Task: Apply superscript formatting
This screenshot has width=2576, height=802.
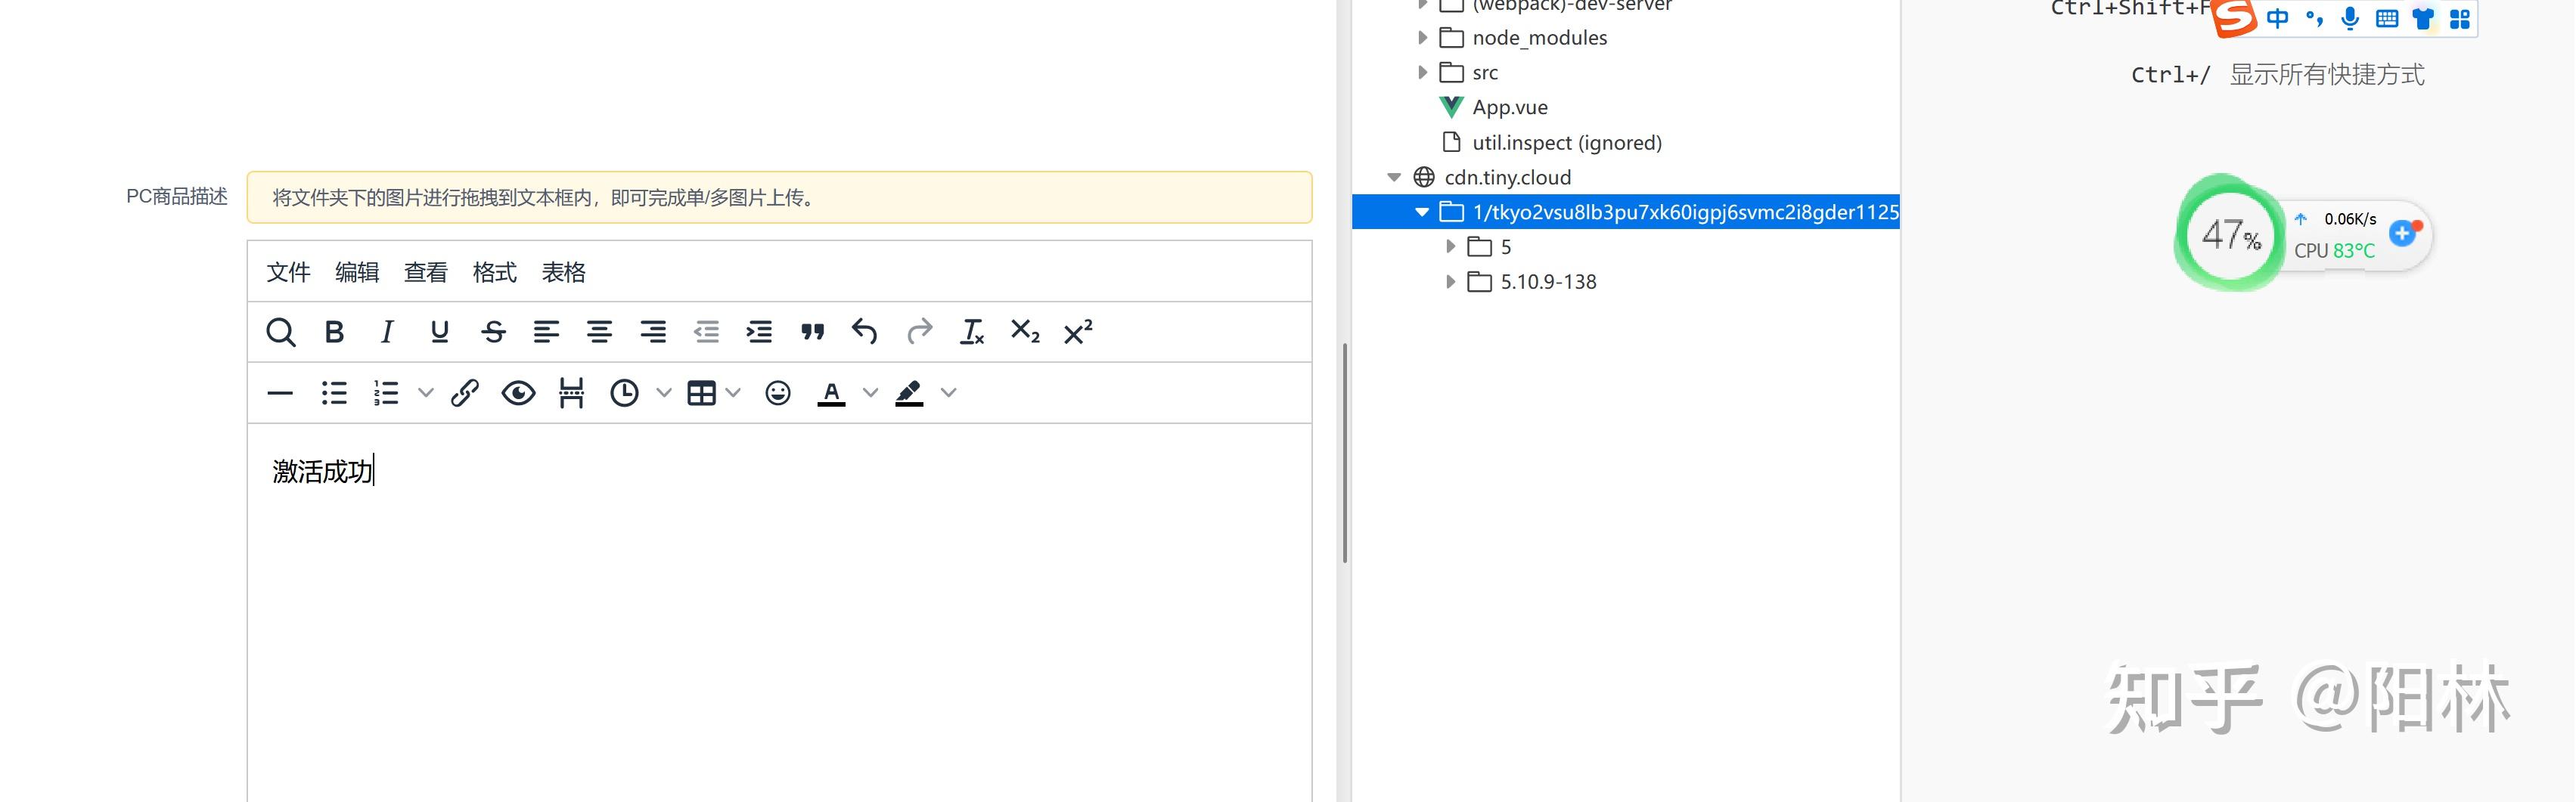Action: point(1078,332)
